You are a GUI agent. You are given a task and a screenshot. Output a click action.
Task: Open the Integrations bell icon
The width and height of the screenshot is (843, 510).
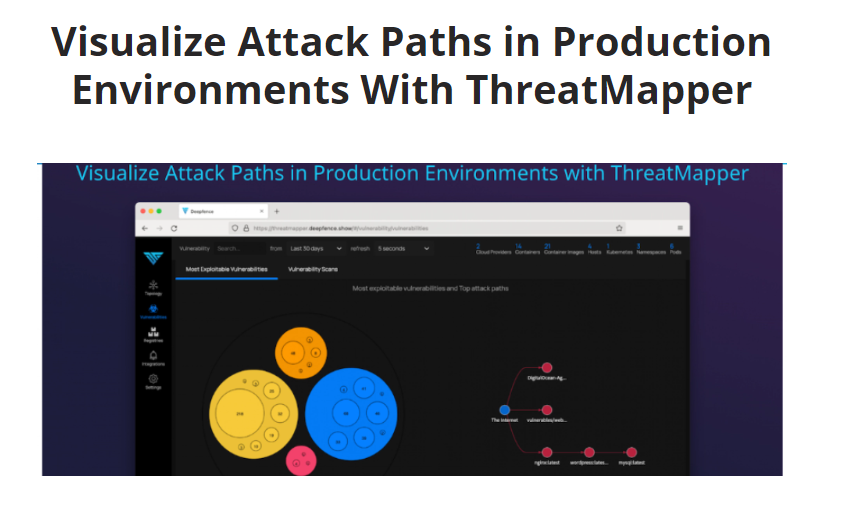click(153, 358)
